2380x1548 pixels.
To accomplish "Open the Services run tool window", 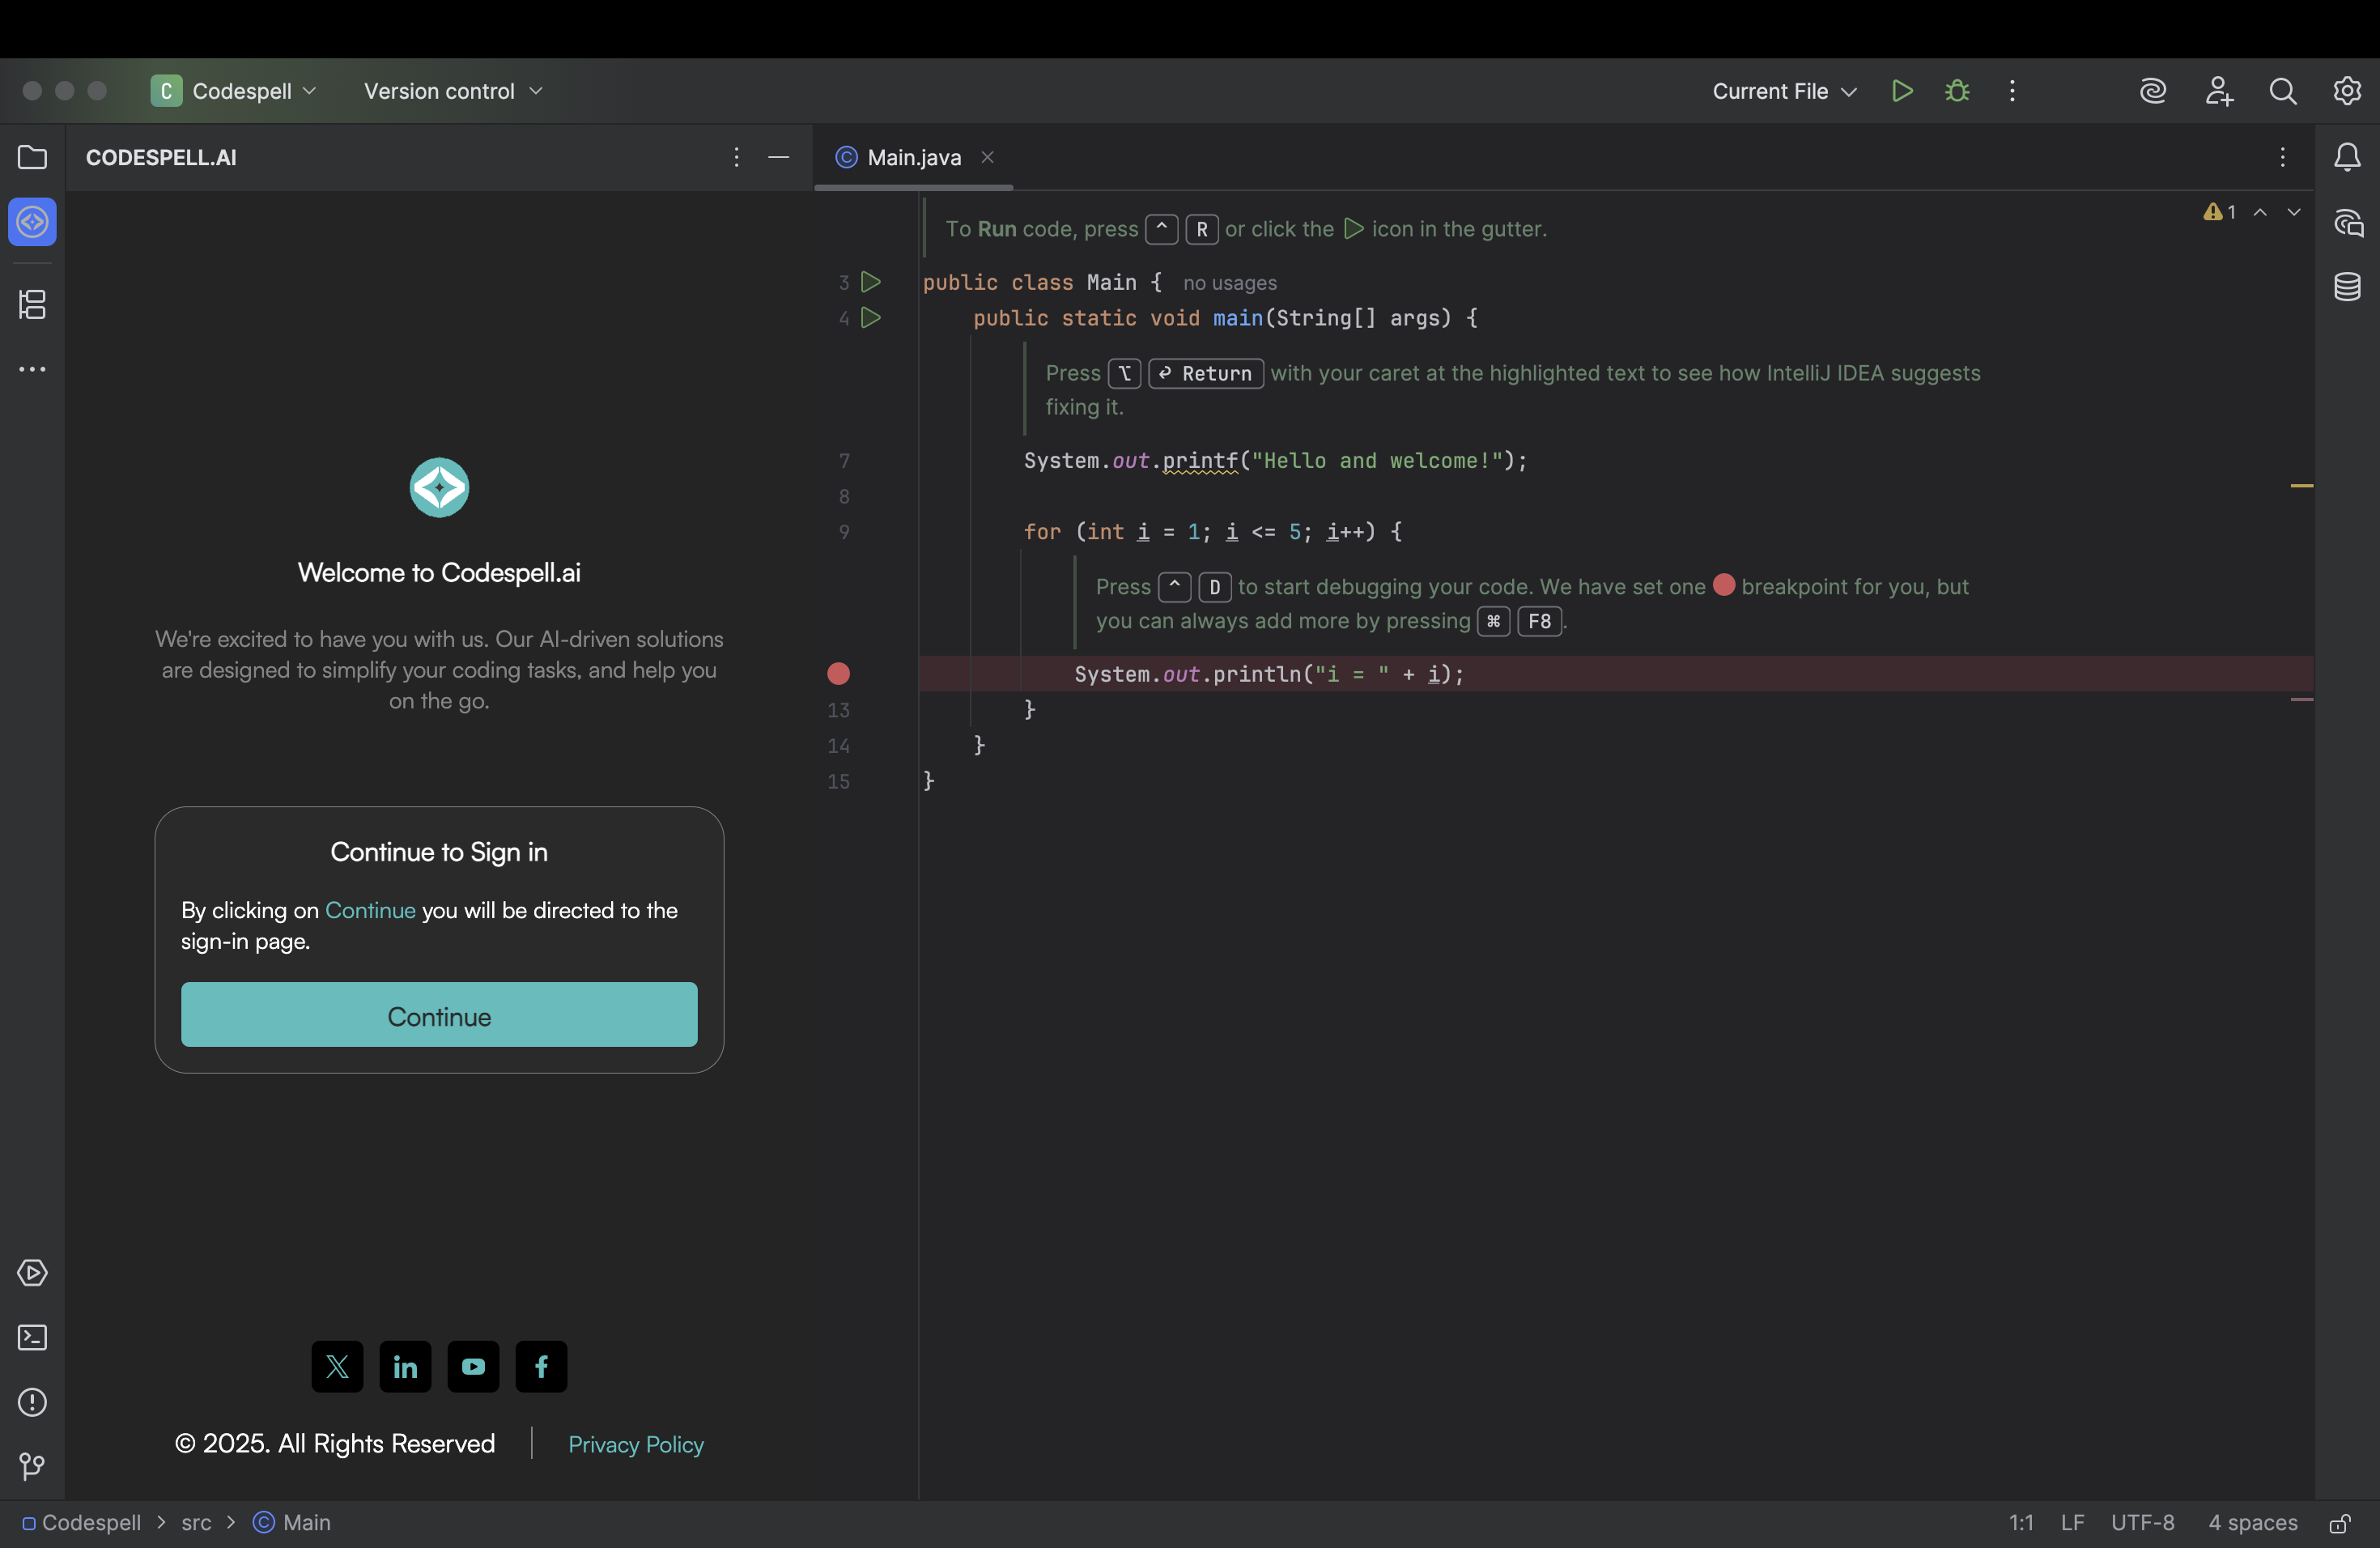I will click(32, 1273).
